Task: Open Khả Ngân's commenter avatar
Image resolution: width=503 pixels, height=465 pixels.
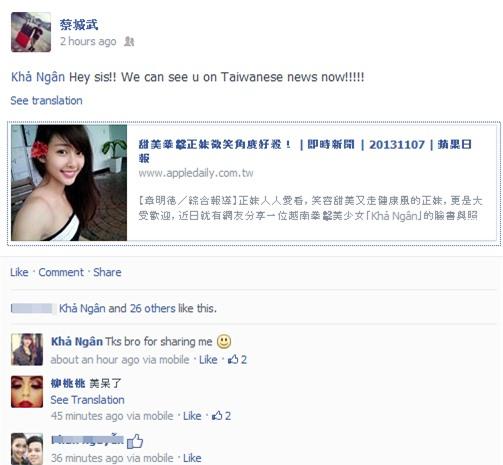Action: coord(27,349)
